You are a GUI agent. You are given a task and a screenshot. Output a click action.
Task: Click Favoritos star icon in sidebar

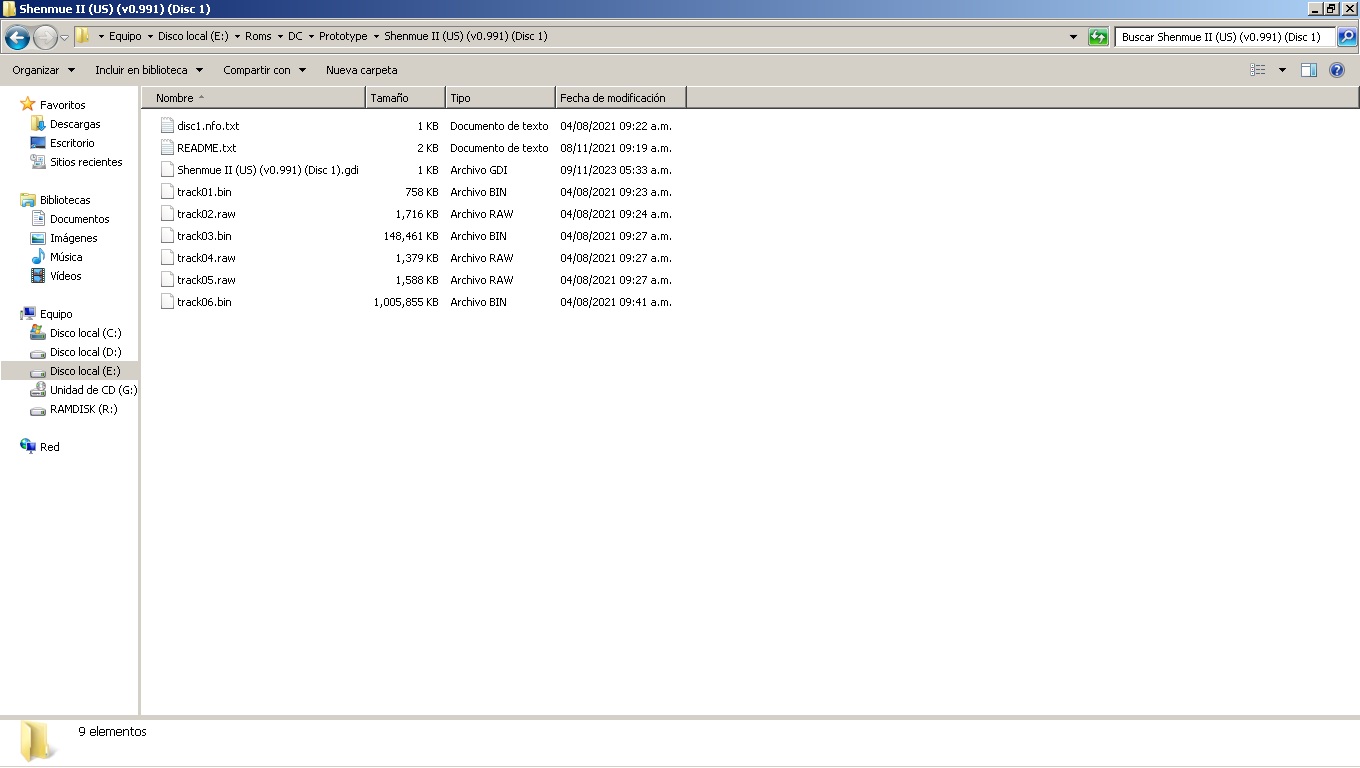[x=28, y=104]
